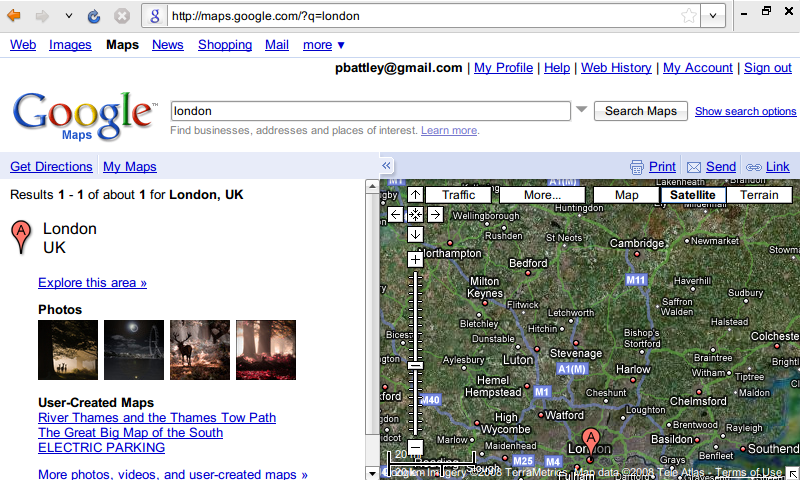Open the second photo thumbnail with moon
Viewport: 800px width, 480px height.
pyautogui.click(x=134, y=350)
